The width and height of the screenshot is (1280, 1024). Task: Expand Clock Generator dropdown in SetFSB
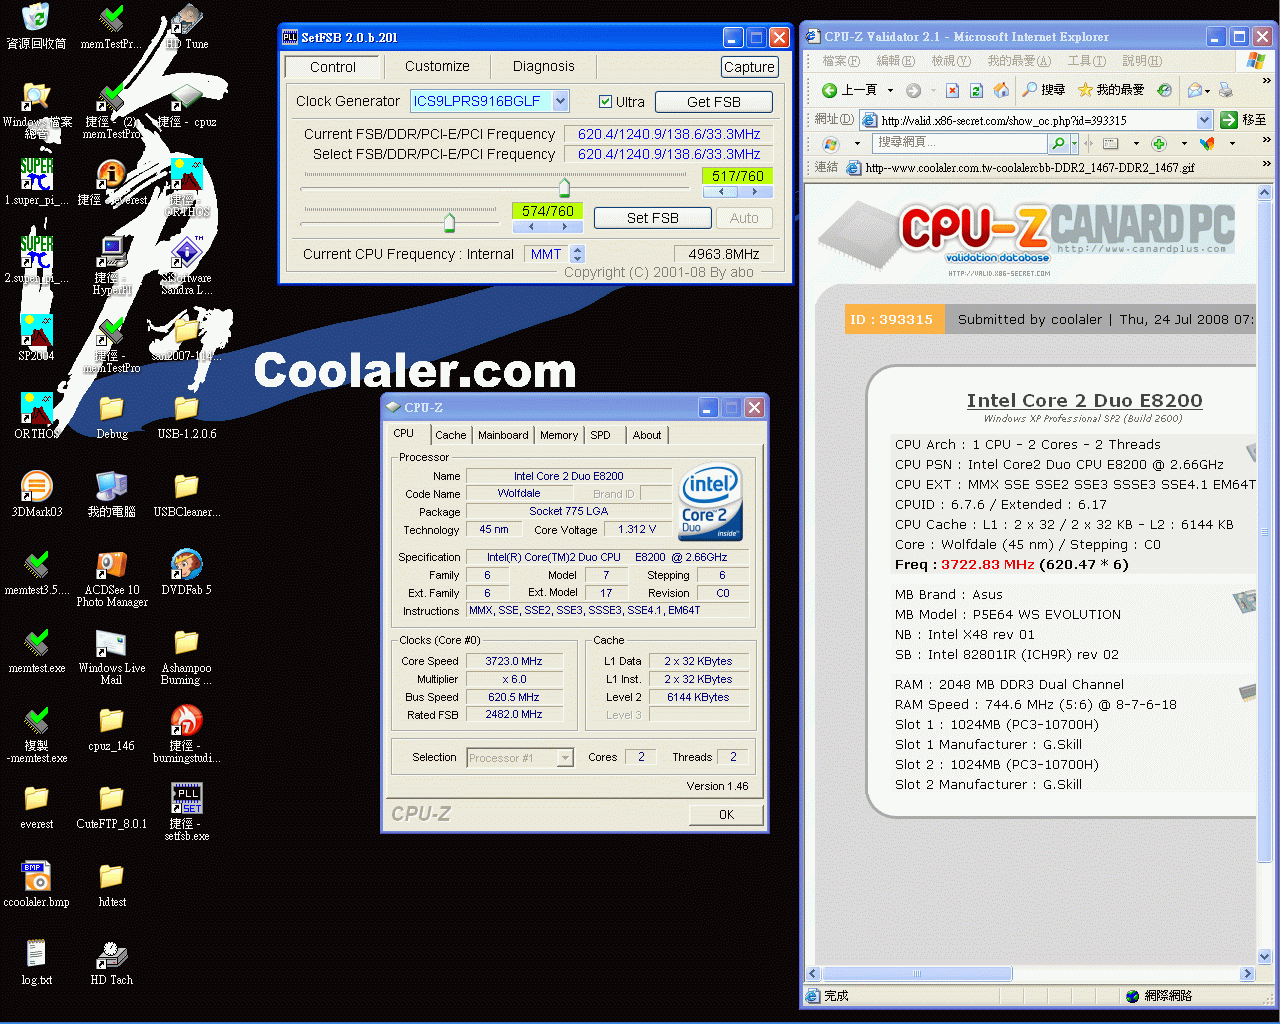coord(560,101)
